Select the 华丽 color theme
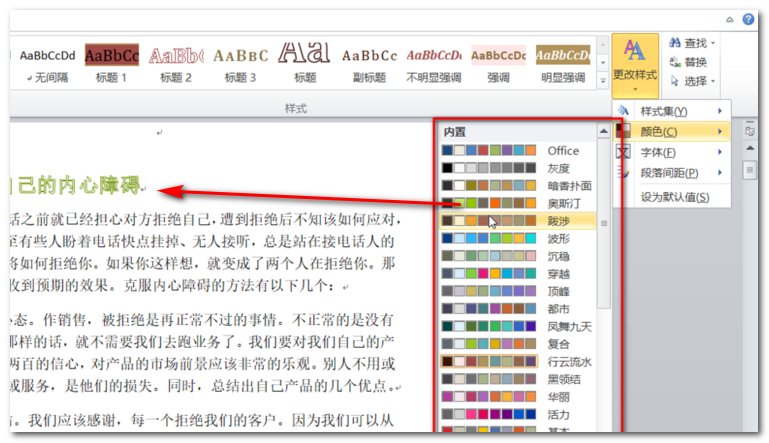The height and width of the screenshot is (443, 769). tap(517, 397)
